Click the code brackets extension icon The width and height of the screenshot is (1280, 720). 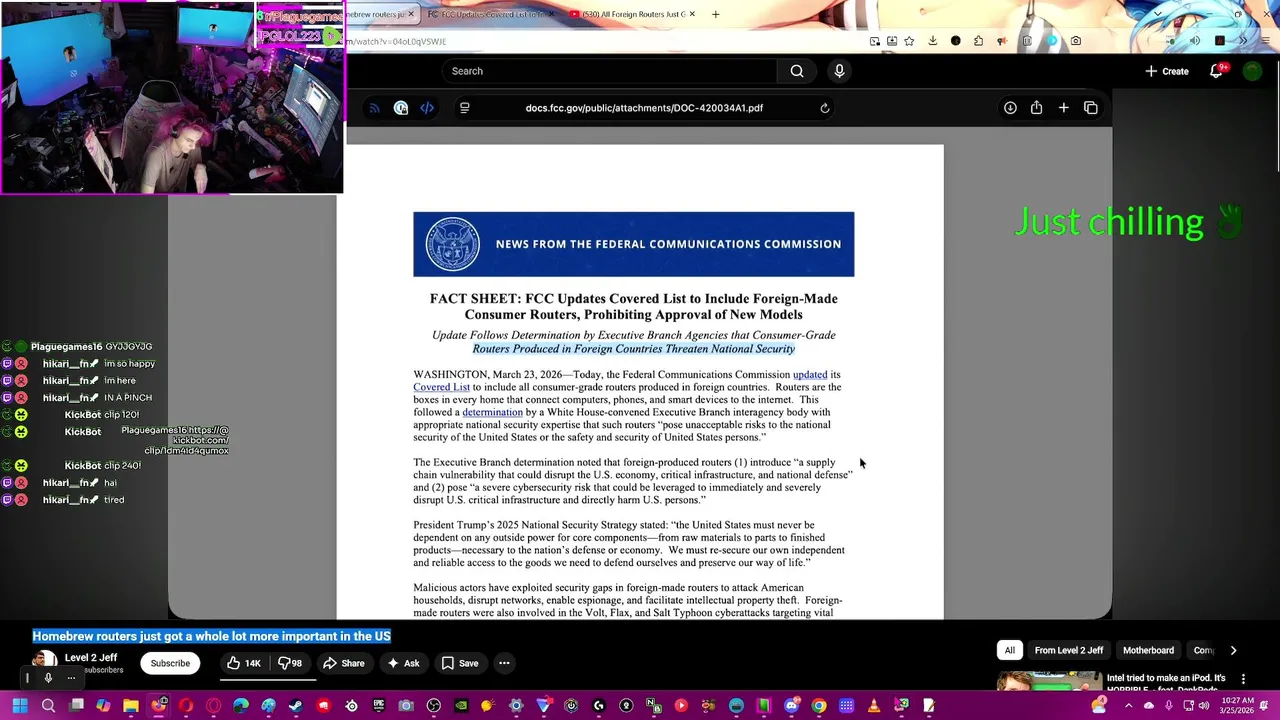click(x=427, y=108)
